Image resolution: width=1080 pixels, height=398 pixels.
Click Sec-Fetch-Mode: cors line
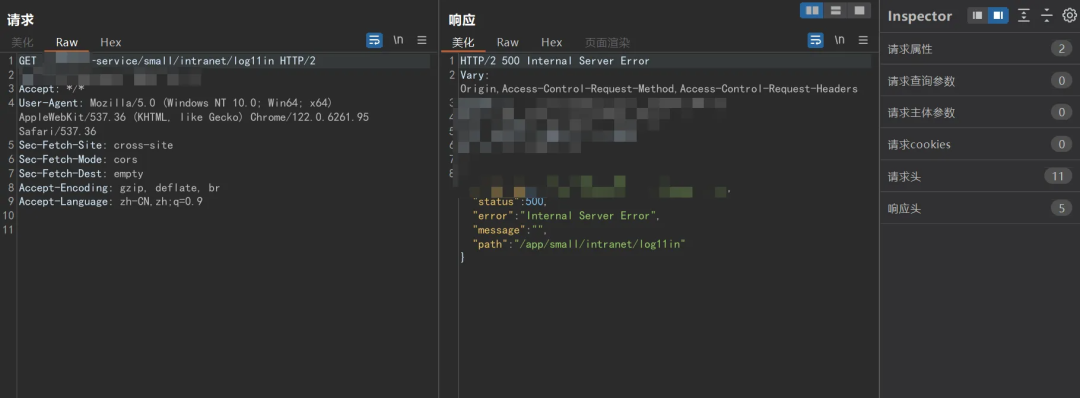[x=78, y=159]
